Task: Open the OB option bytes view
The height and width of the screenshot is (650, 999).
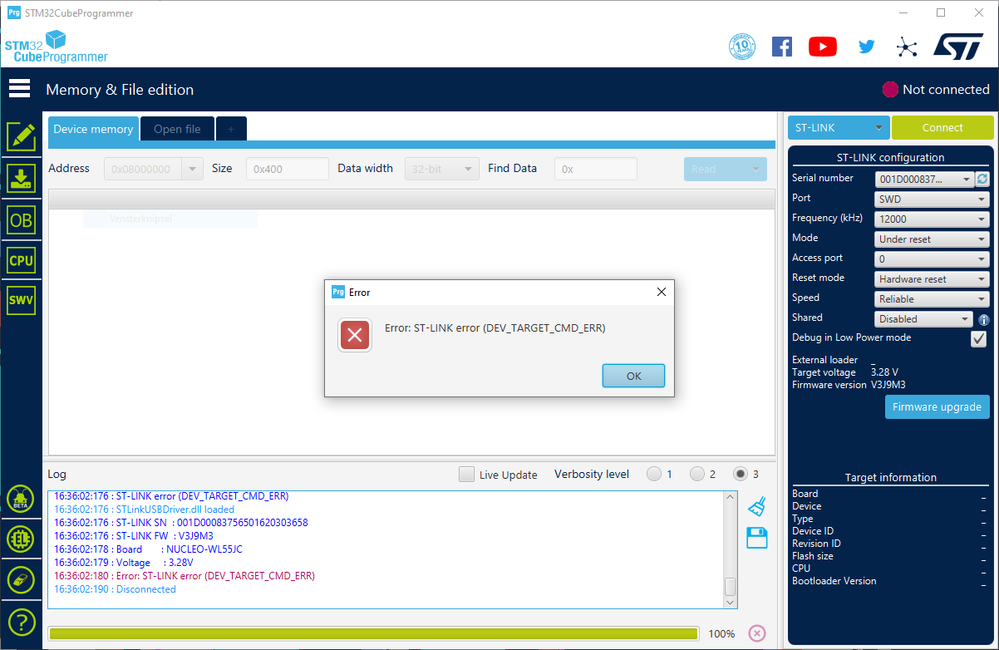Action: pyautogui.click(x=21, y=220)
